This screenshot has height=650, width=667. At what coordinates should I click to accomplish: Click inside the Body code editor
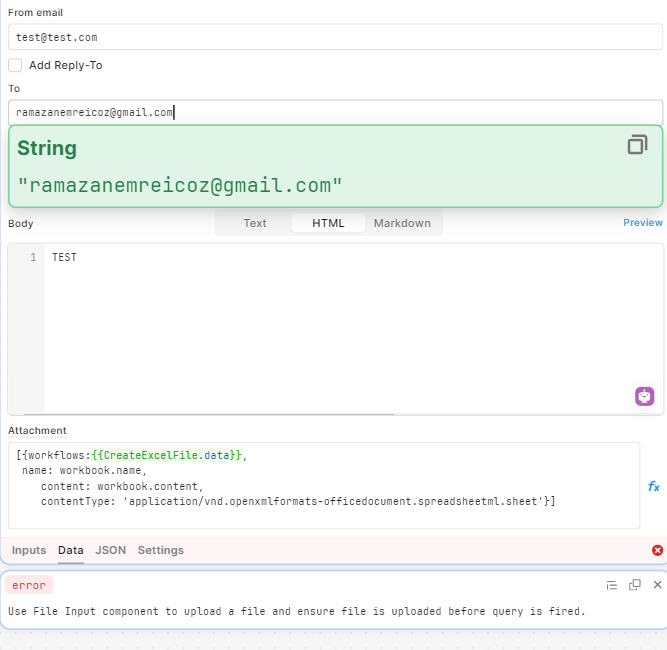click(x=353, y=328)
